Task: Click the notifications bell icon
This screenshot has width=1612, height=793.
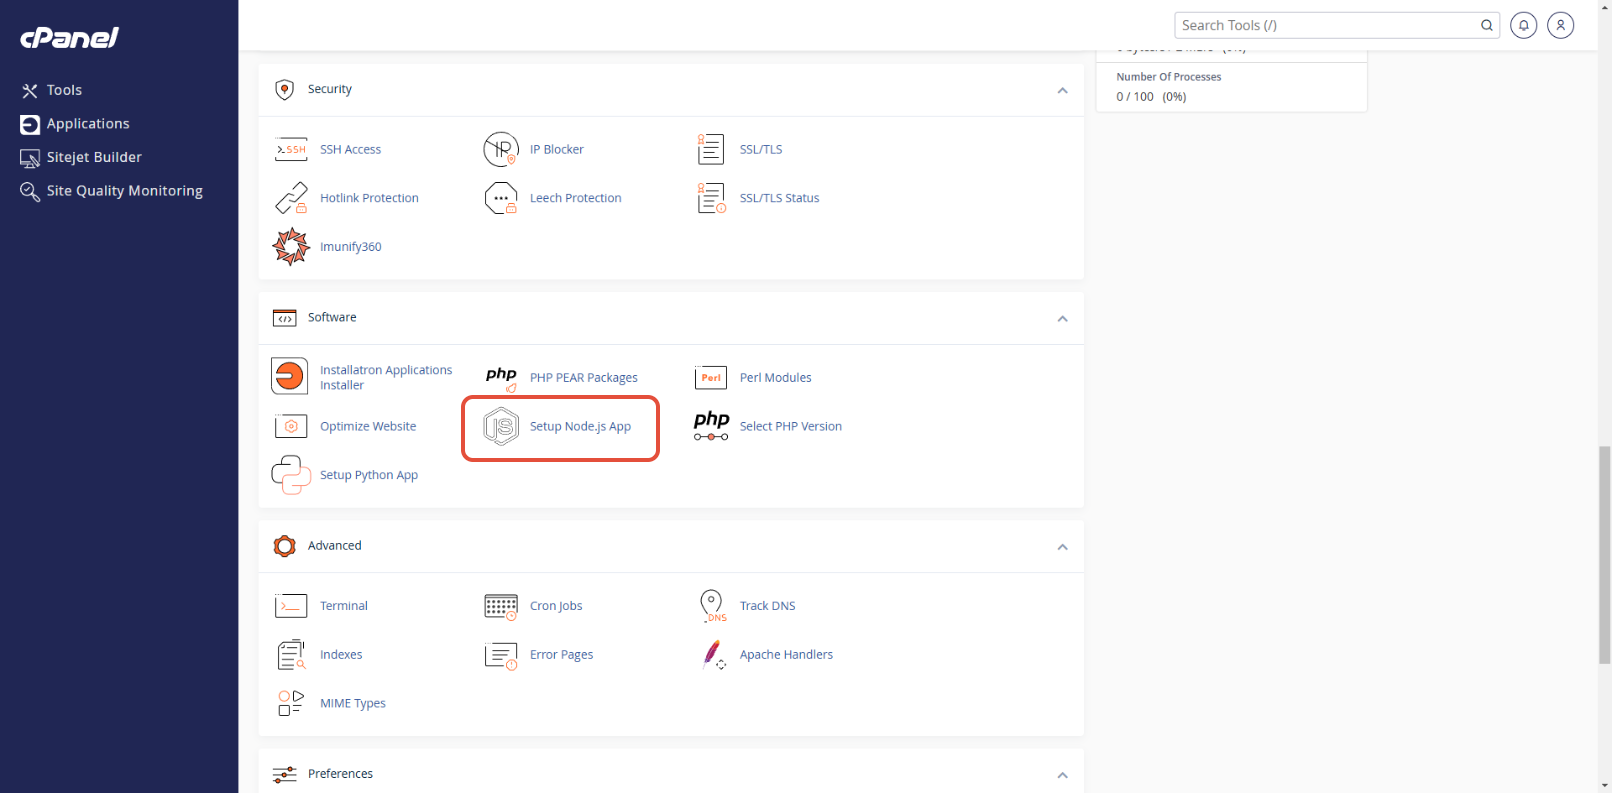Action: [x=1523, y=25]
